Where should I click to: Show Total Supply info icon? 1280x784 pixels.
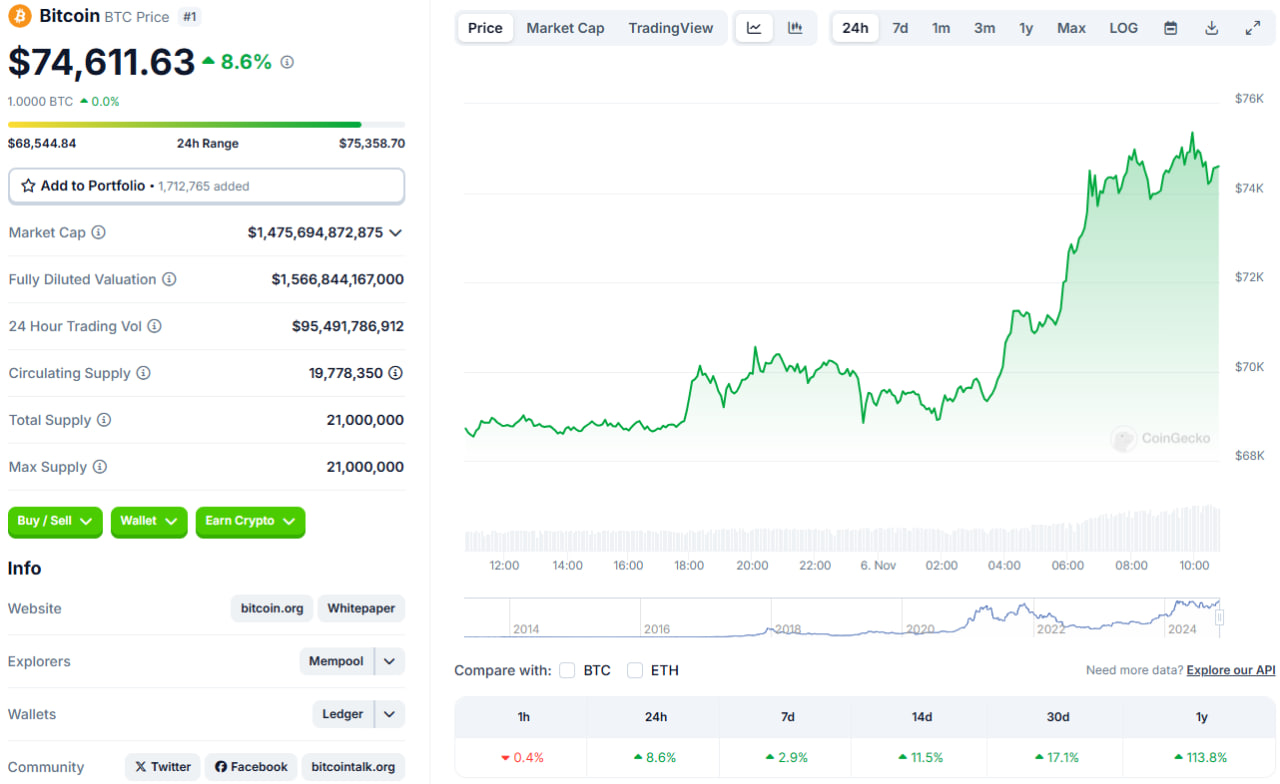coord(103,420)
